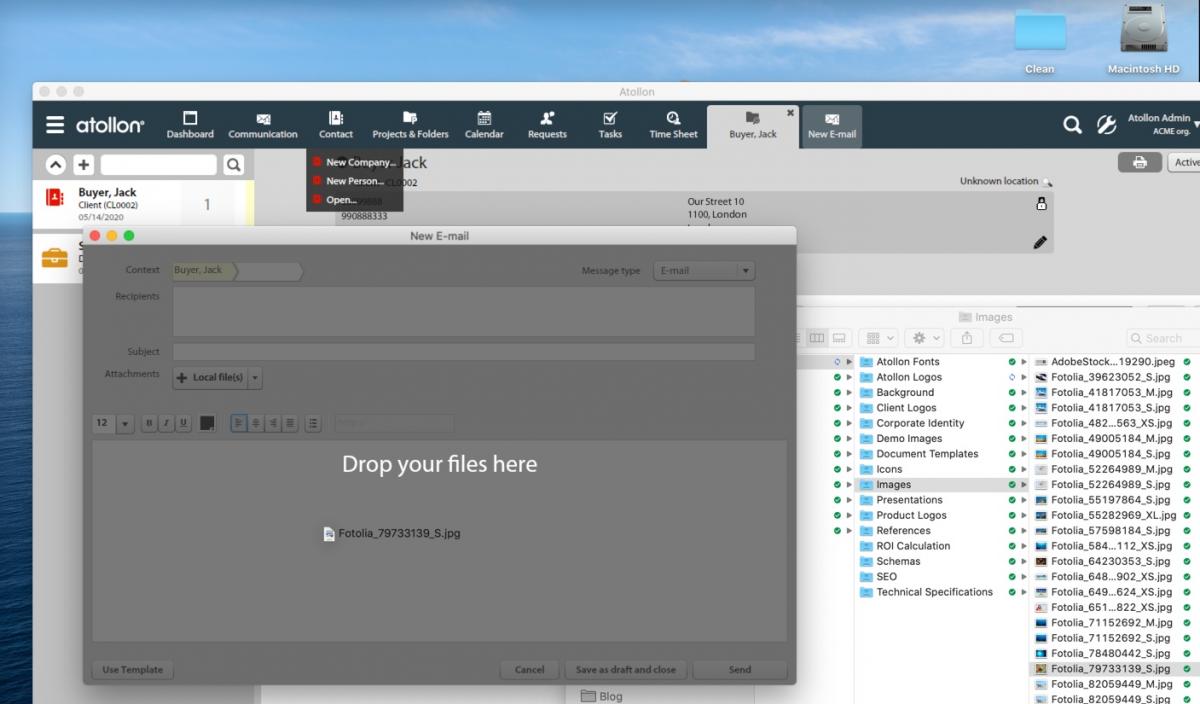Image resolution: width=1200 pixels, height=704 pixels.
Task: Open the Local file(s) dropdown arrow
Action: tap(255, 378)
